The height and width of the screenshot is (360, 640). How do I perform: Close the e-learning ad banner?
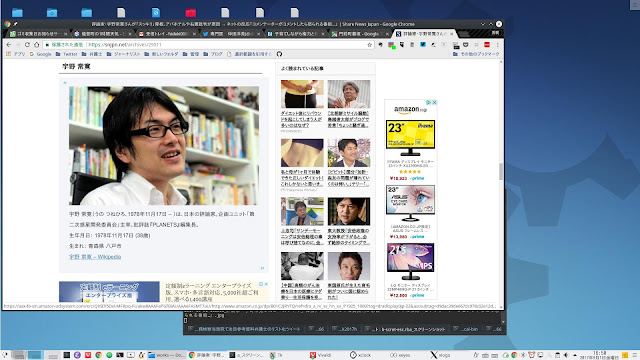point(266,284)
